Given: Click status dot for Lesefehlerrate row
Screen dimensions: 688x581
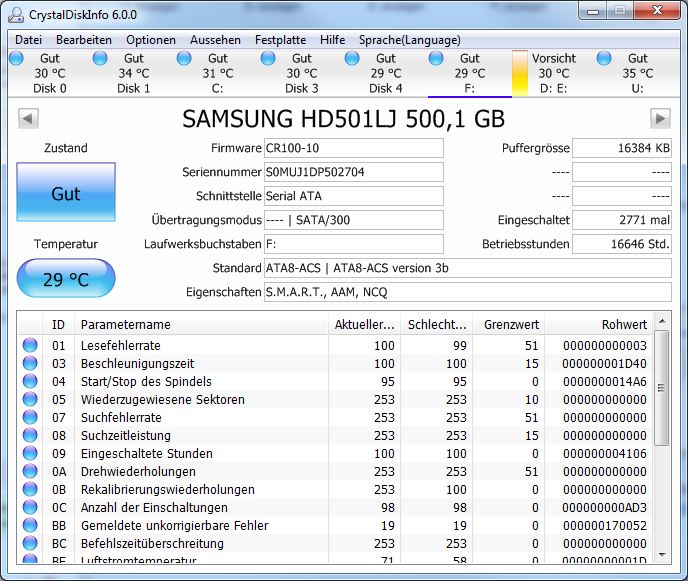Looking at the screenshot, I should (x=30, y=345).
